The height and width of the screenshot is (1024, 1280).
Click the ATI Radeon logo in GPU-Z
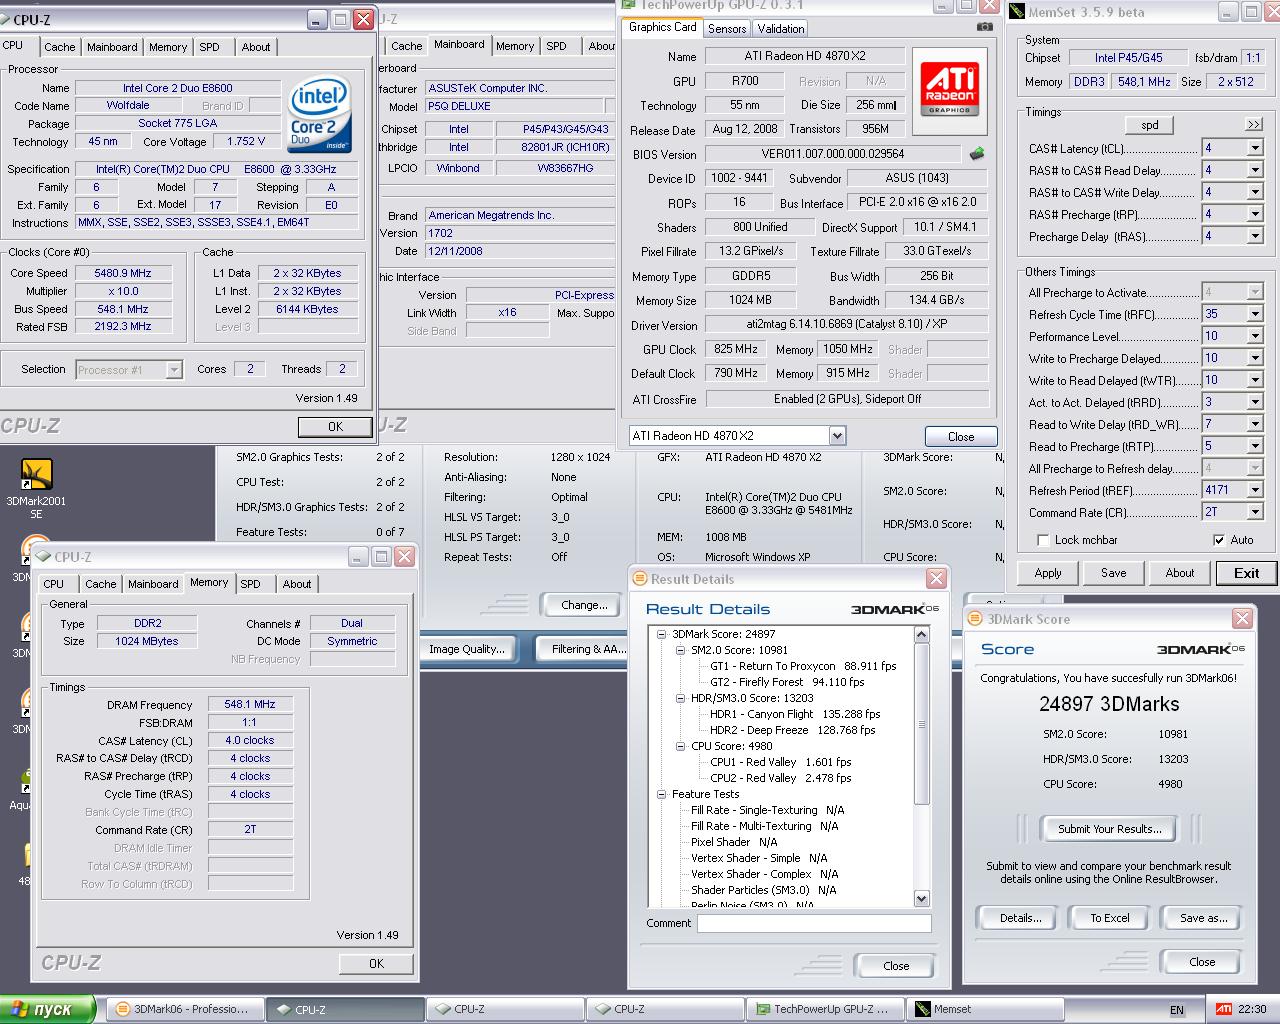pyautogui.click(x=949, y=90)
